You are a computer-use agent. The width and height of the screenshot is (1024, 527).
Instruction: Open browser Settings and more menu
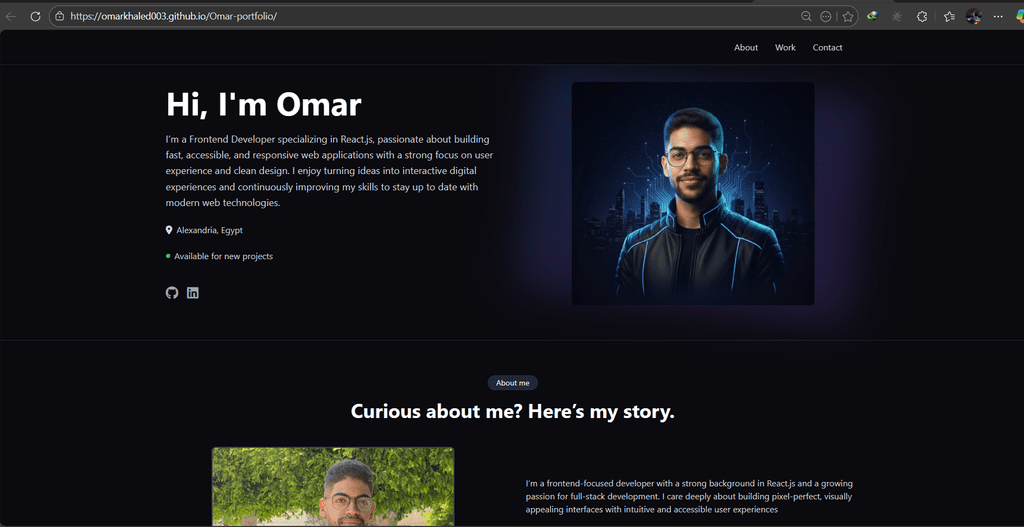pos(998,16)
